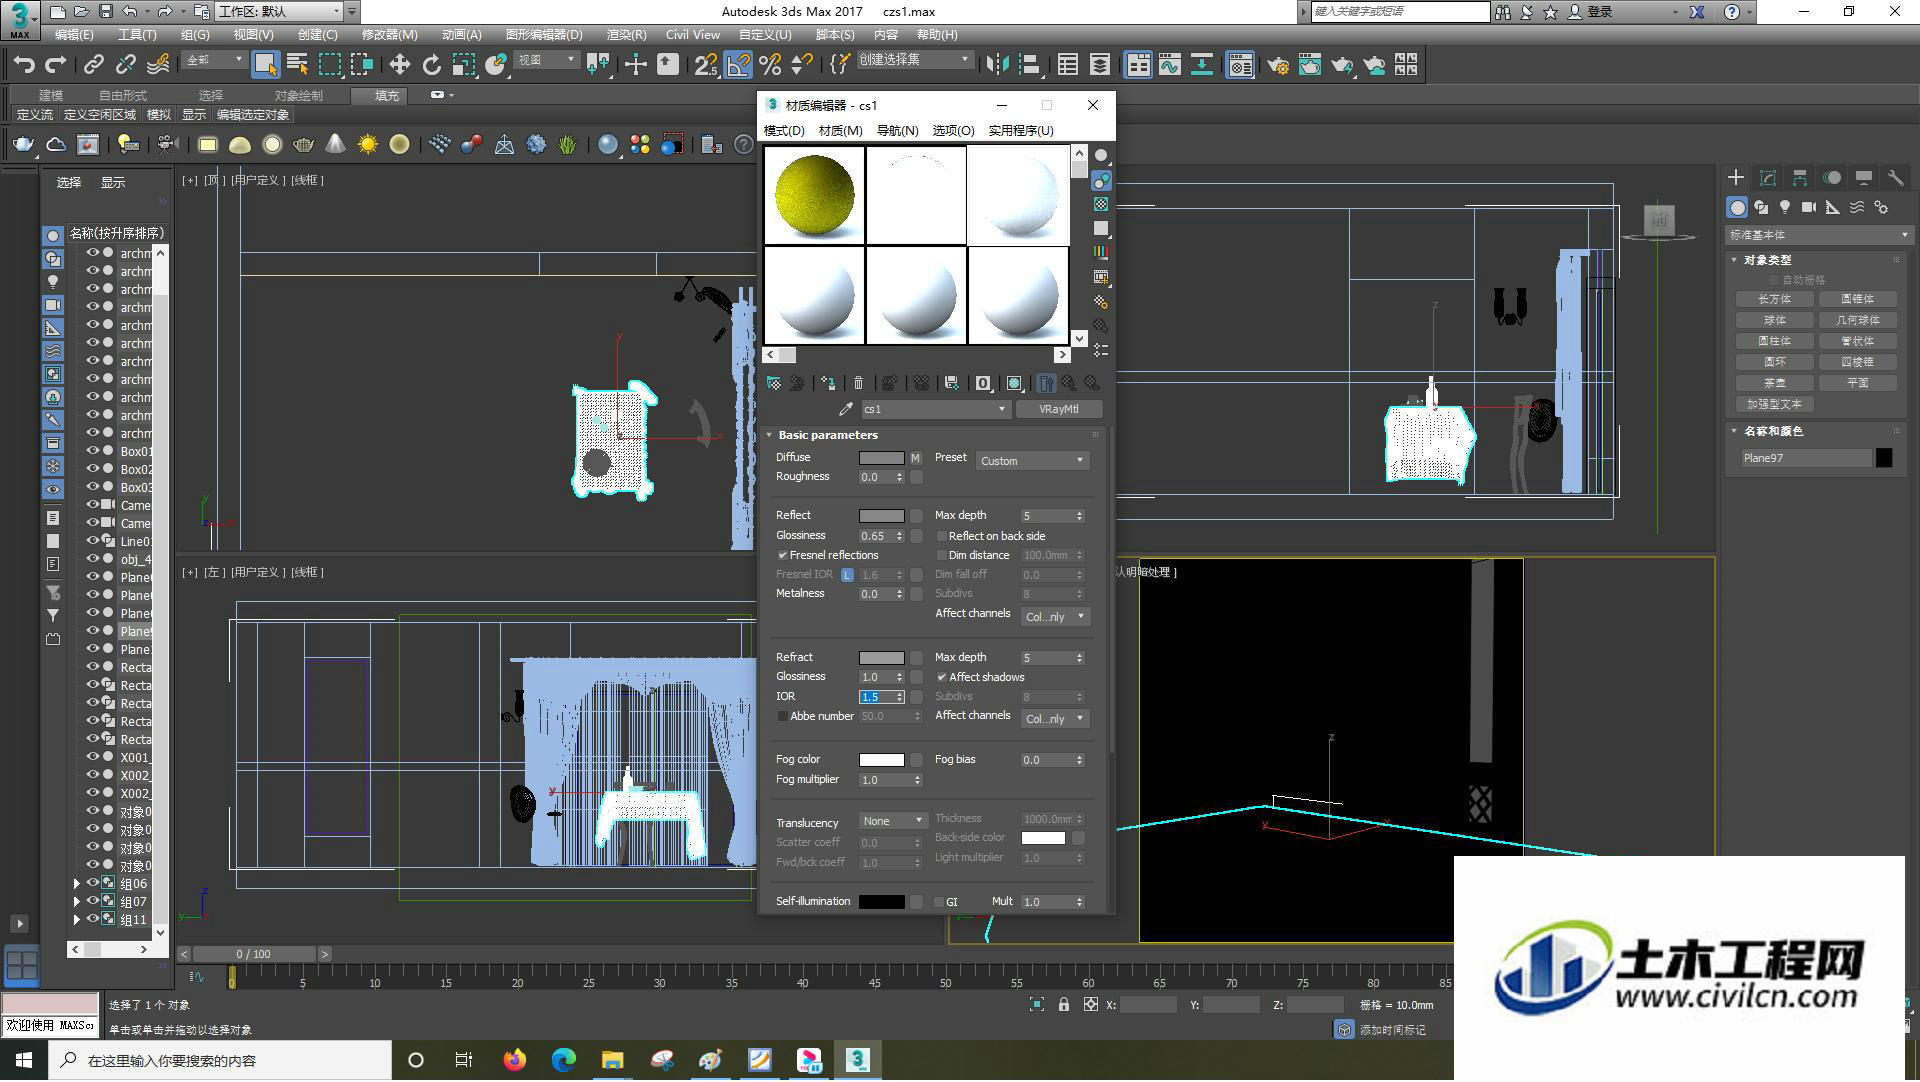Click the 长方体 box primitive button
1920x1082 pixels.
[1775, 300]
